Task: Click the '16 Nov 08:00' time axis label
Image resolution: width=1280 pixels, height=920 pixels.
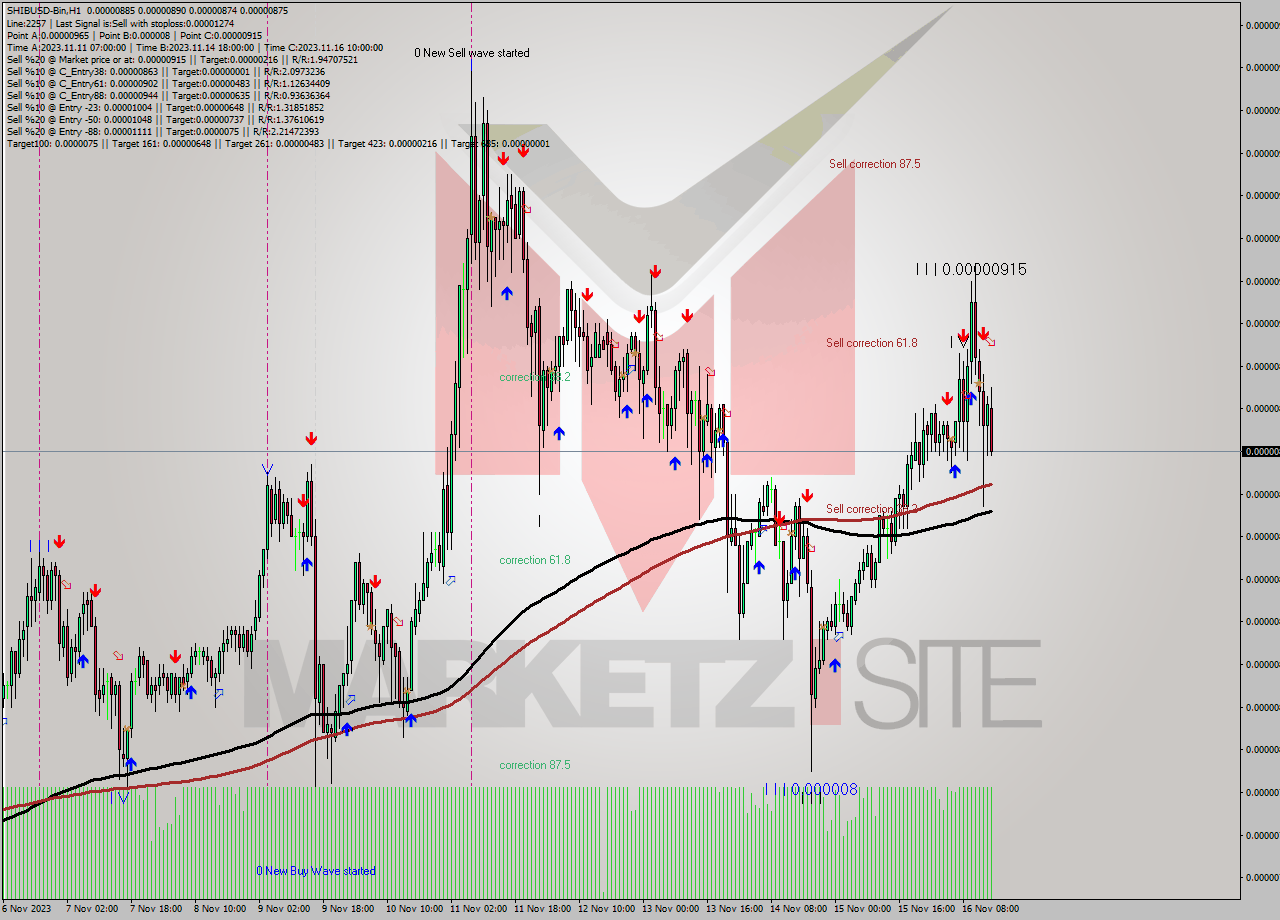Action: click(x=990, y=909)
